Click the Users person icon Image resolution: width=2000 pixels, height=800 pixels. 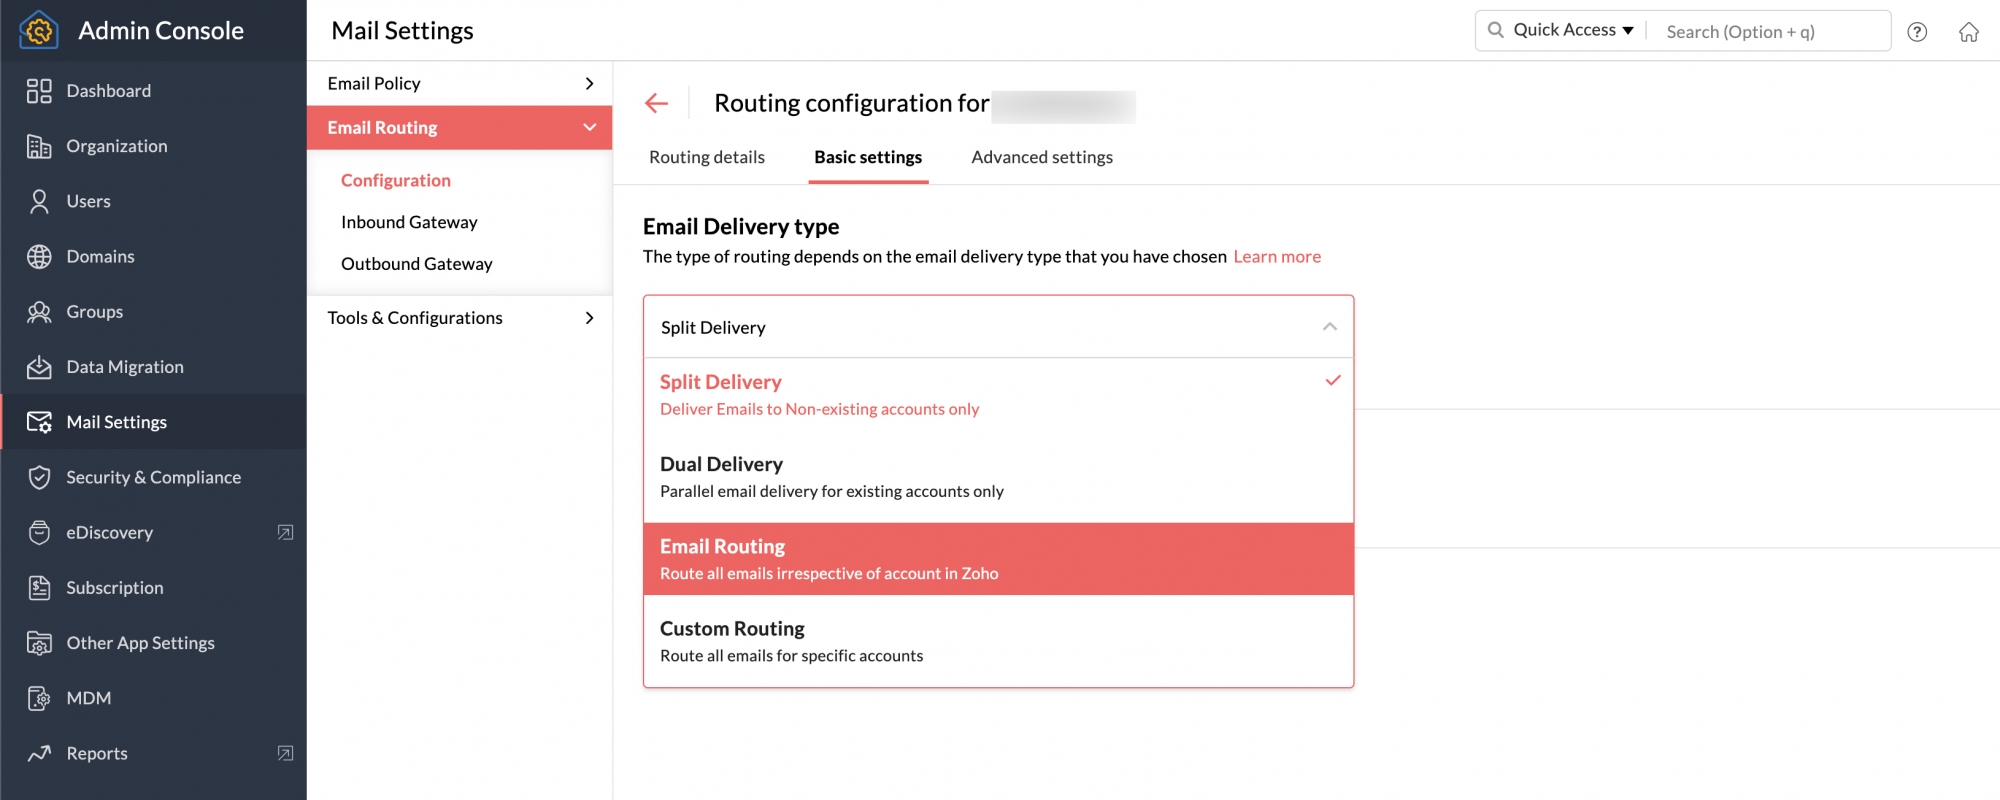pos(39,201)
